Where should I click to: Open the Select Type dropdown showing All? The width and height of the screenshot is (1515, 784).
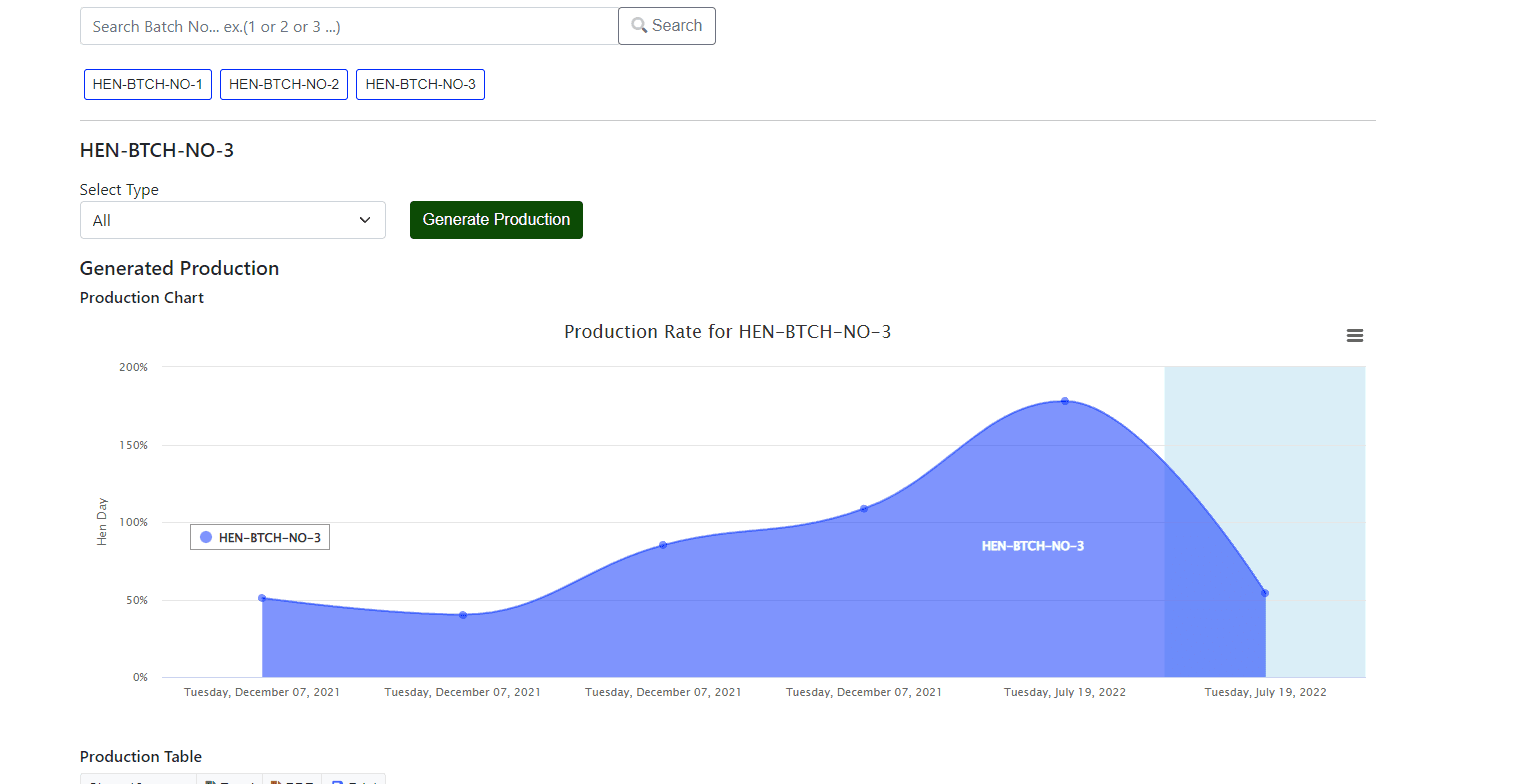coord(233,220)
